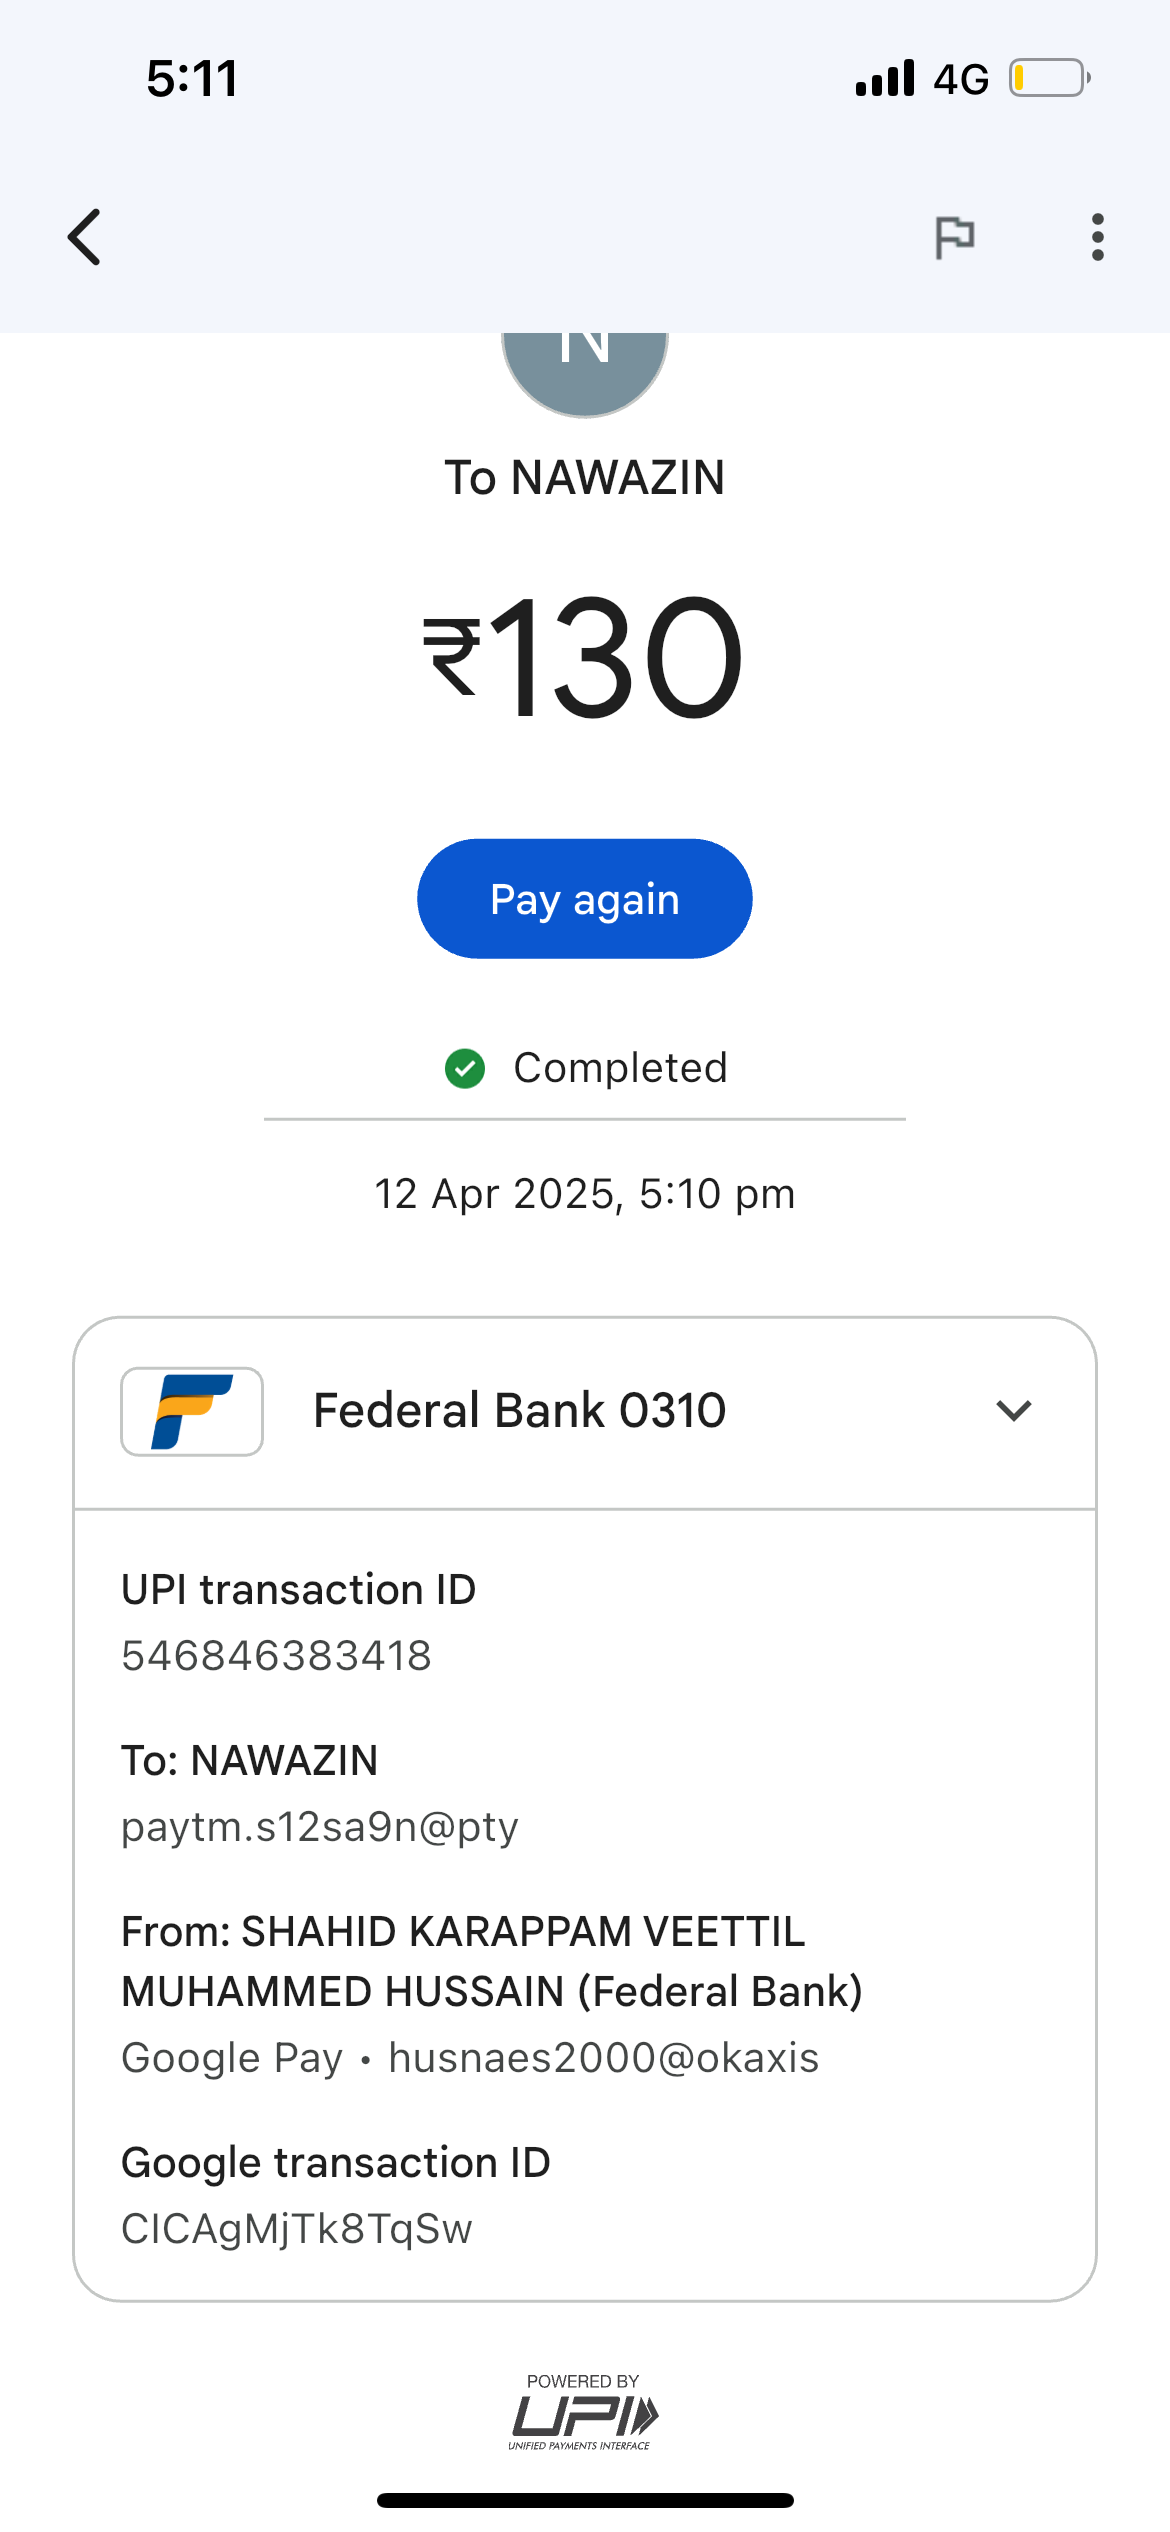Select the Federal Bank 0310 account row
Screen dimensions: 1170x2532
(520, 1411)
